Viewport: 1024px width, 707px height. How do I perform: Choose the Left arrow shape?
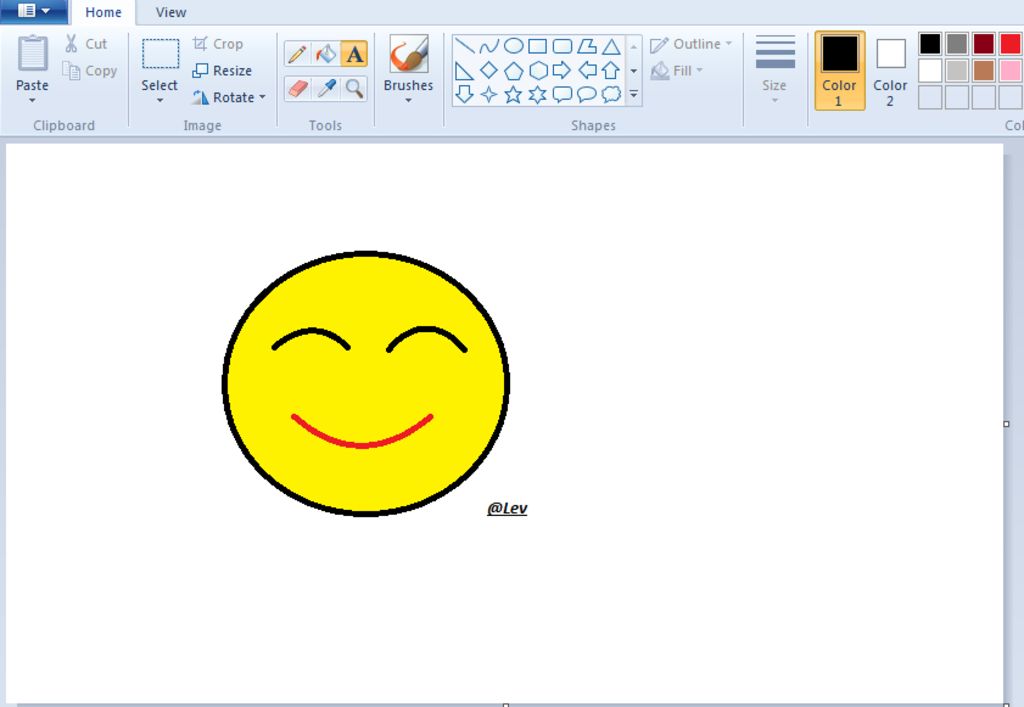(586, 70)
